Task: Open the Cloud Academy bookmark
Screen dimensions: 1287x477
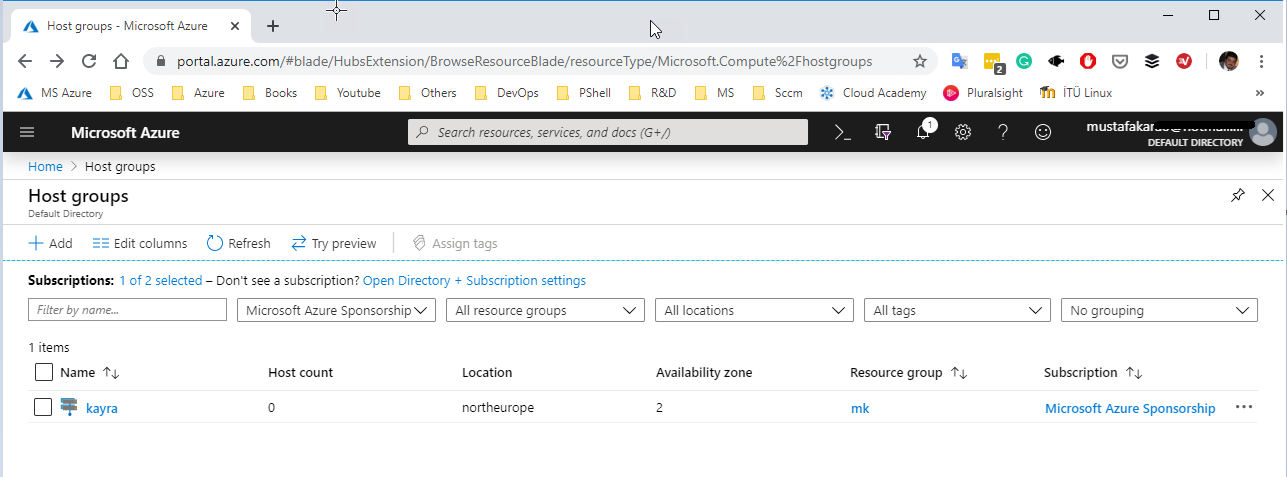Action: (873, 93)
